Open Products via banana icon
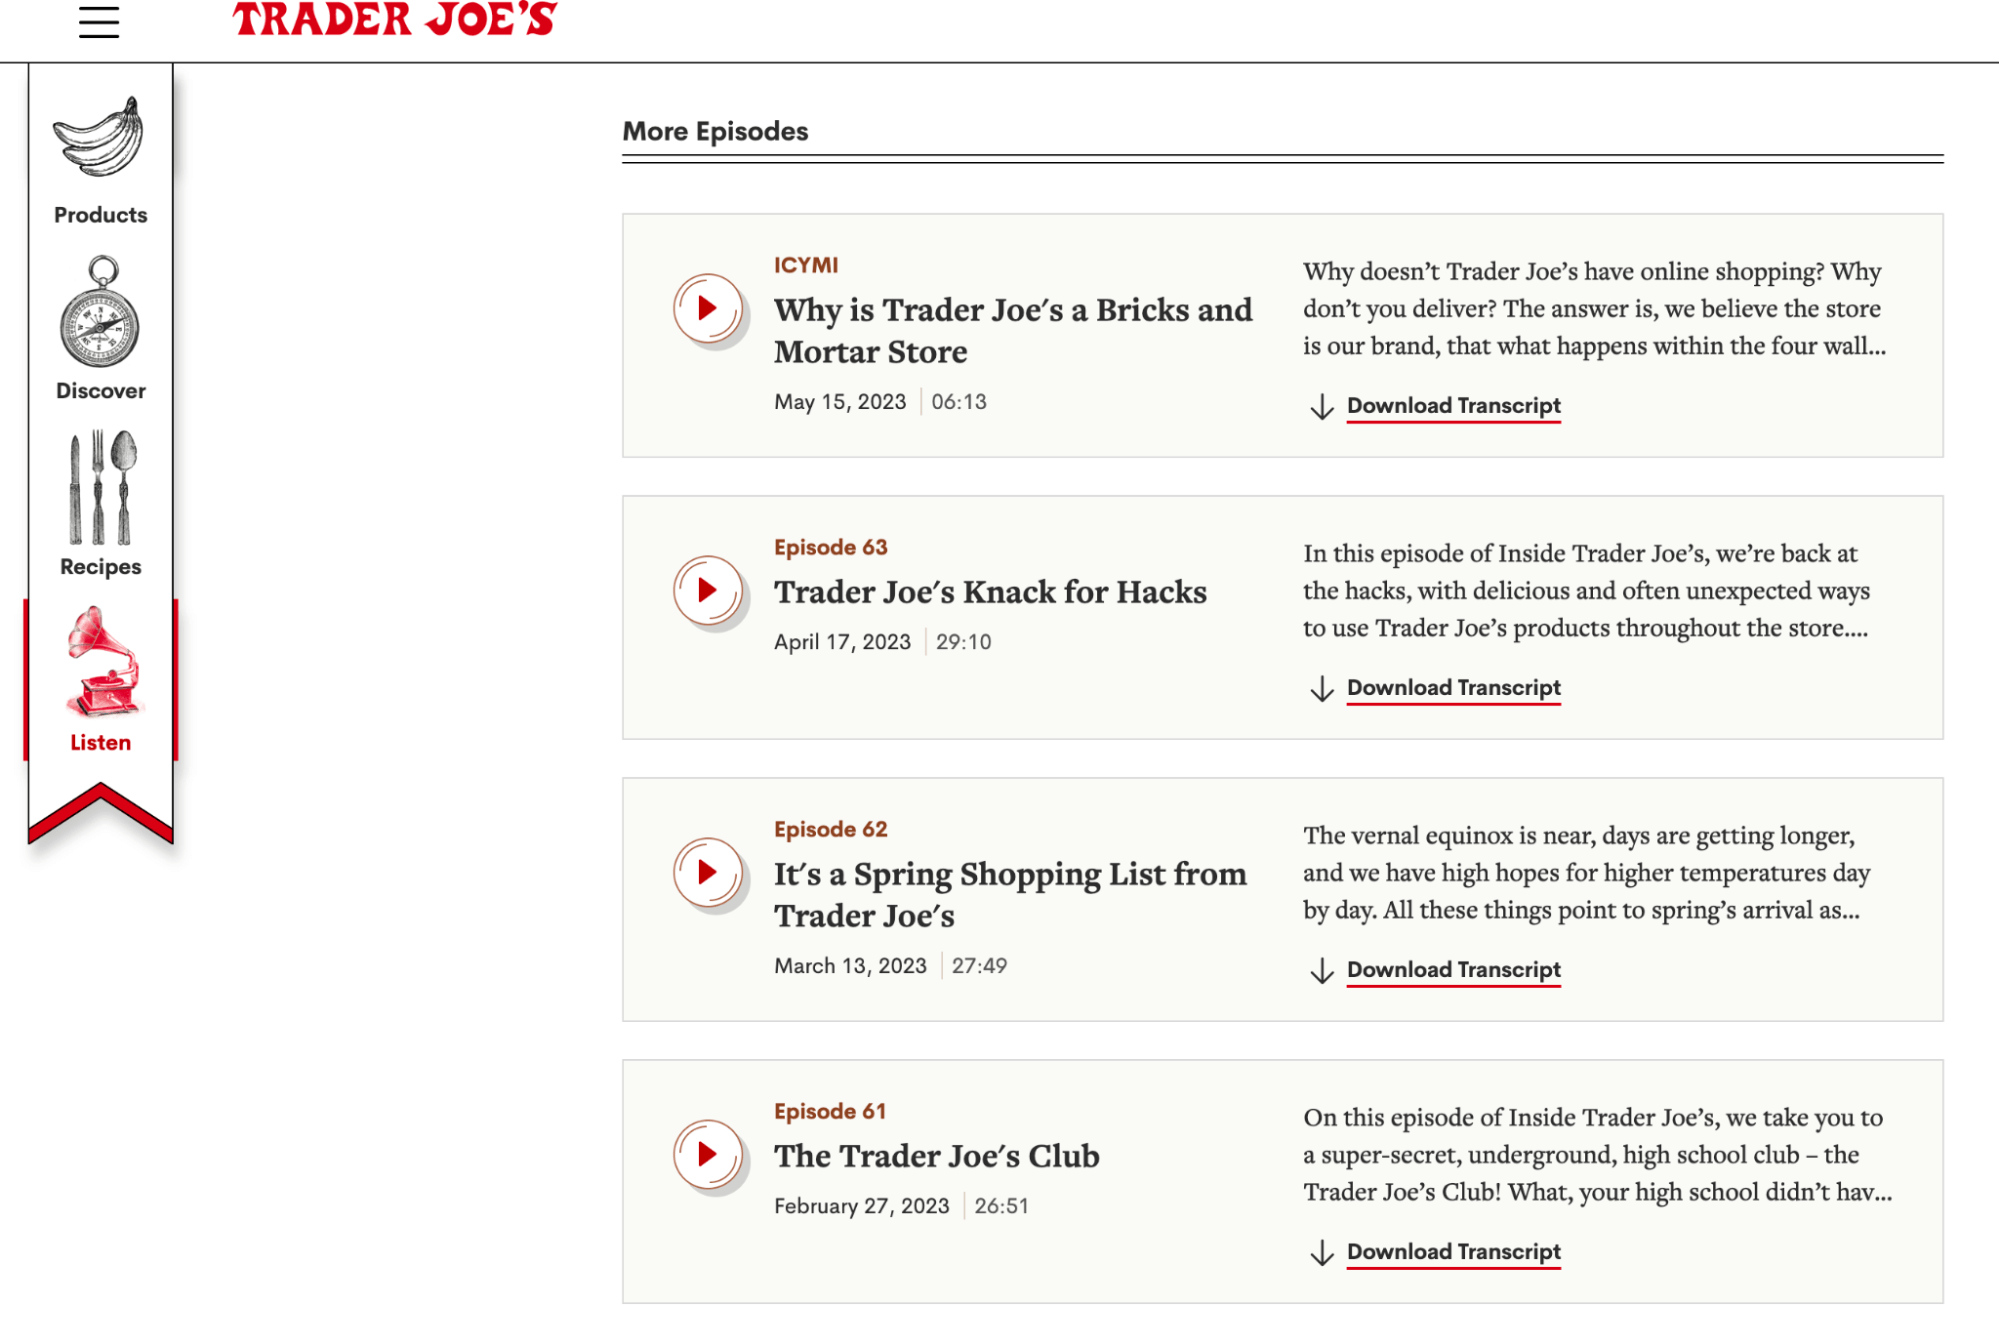 tap(100, 137)
